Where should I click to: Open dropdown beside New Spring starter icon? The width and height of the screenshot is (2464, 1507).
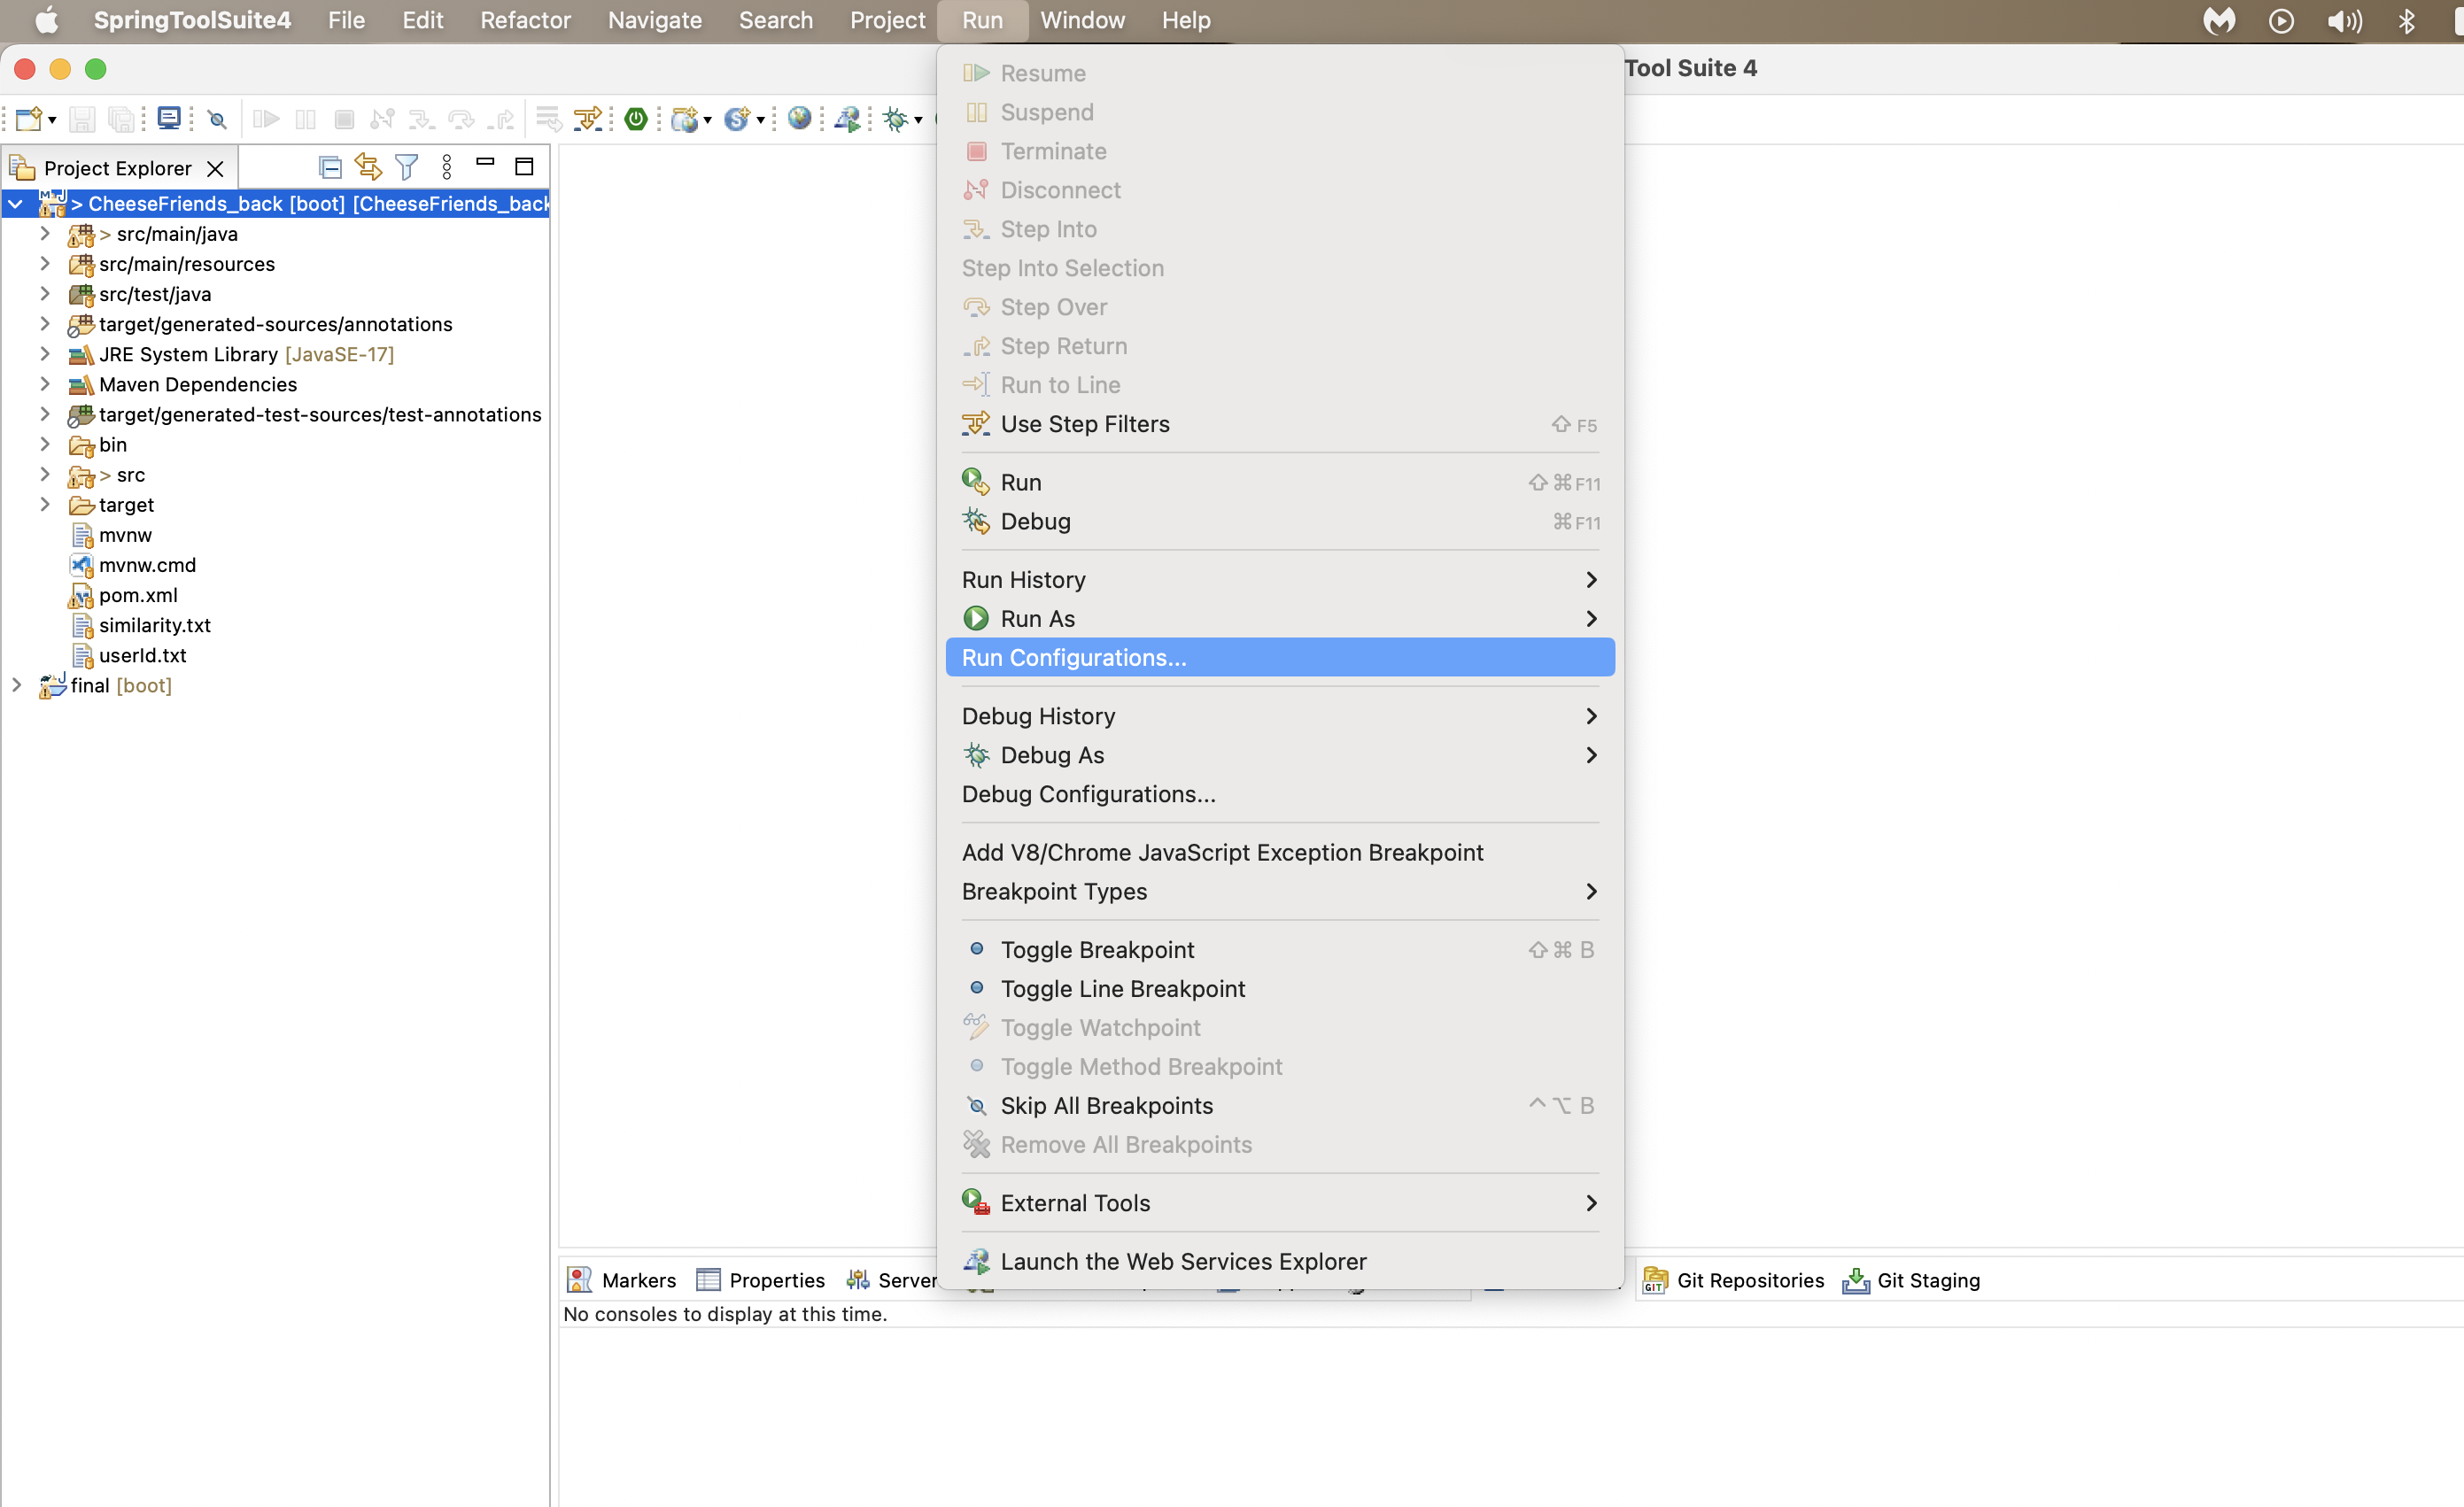coord(761,120)
